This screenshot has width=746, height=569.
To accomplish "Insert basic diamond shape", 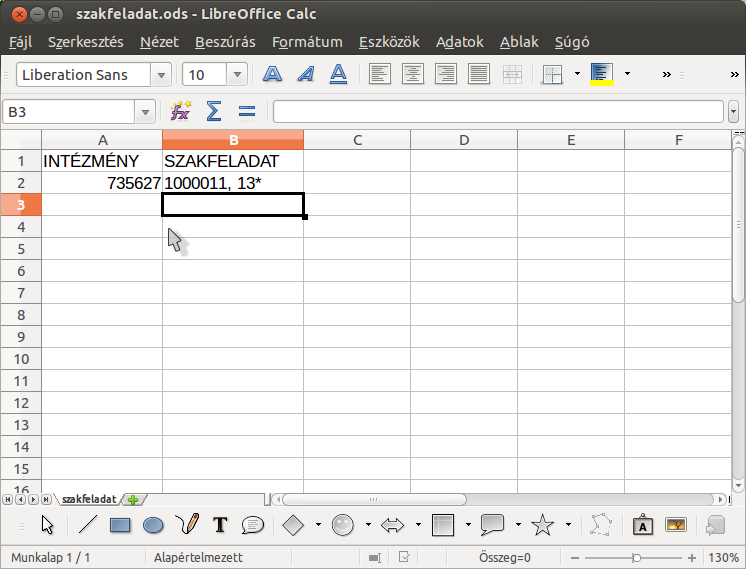I will [x=293, y=525].
